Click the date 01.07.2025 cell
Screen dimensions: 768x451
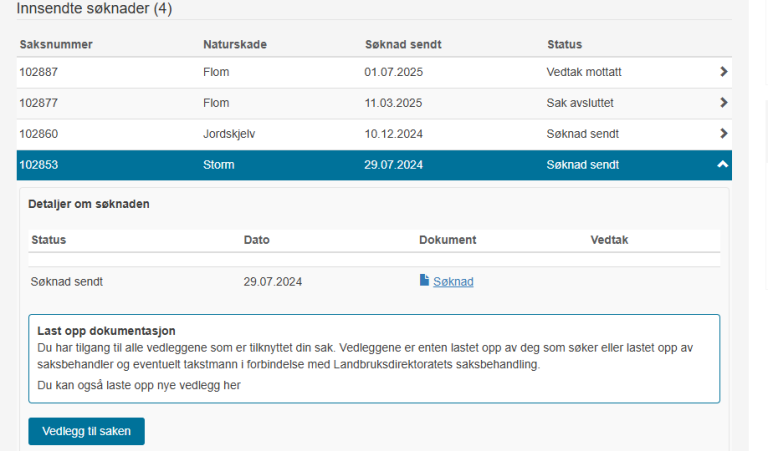pyautogui.click(x=393, y=72)
